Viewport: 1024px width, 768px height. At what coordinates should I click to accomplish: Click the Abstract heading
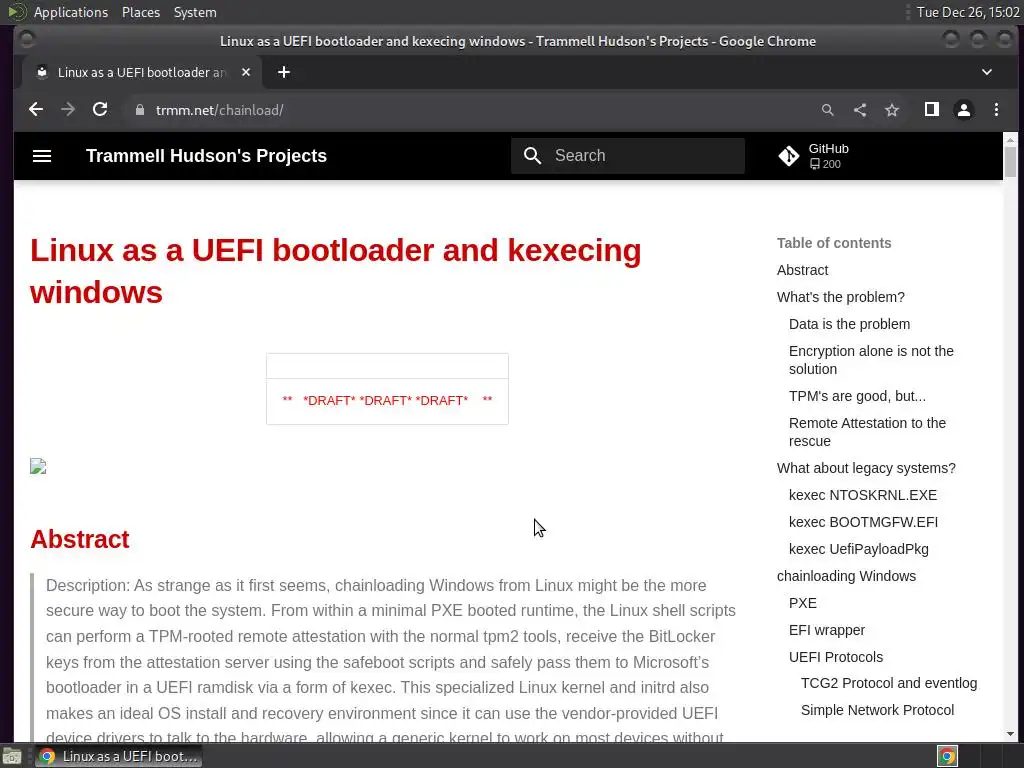pos(80,539)
